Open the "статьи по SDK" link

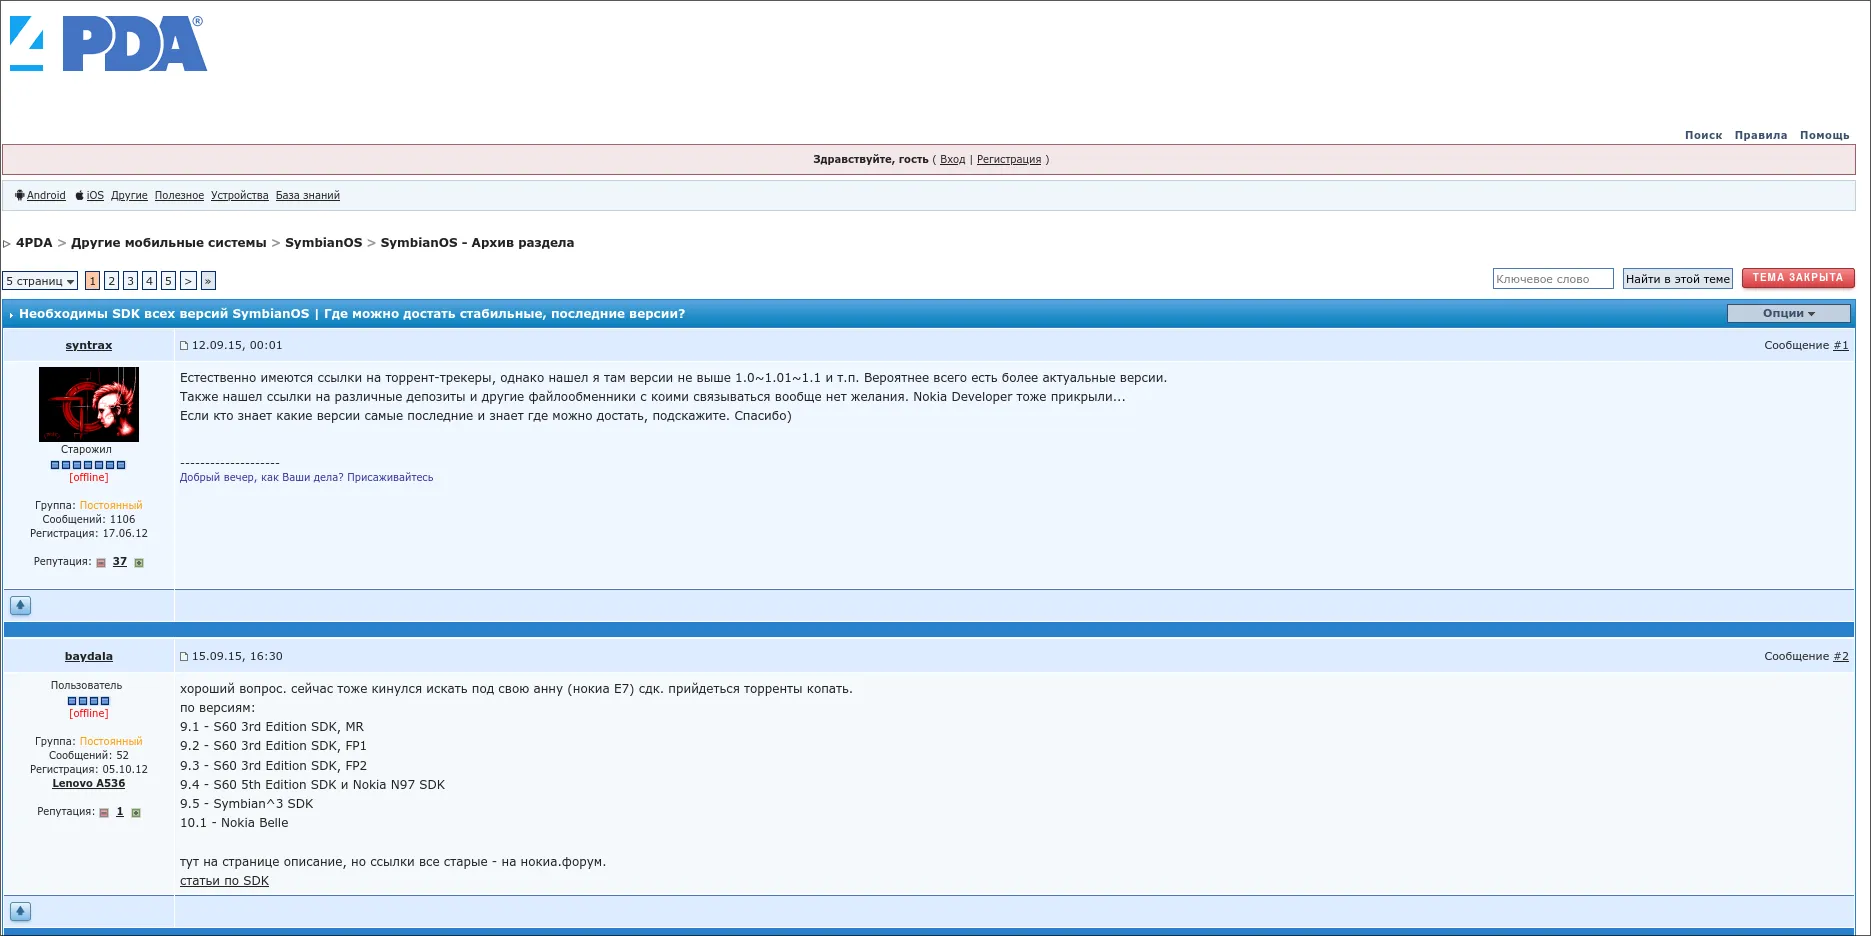tap(224, 881)
